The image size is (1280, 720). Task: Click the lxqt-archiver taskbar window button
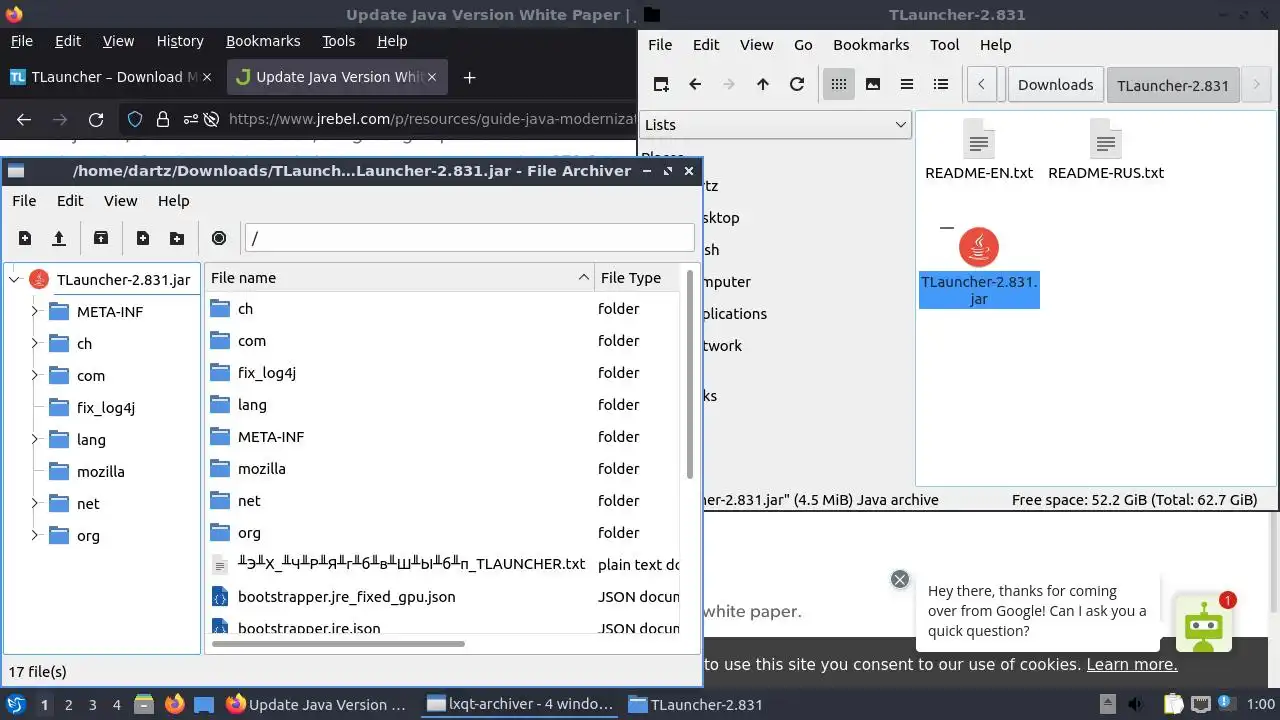point(520,705)
